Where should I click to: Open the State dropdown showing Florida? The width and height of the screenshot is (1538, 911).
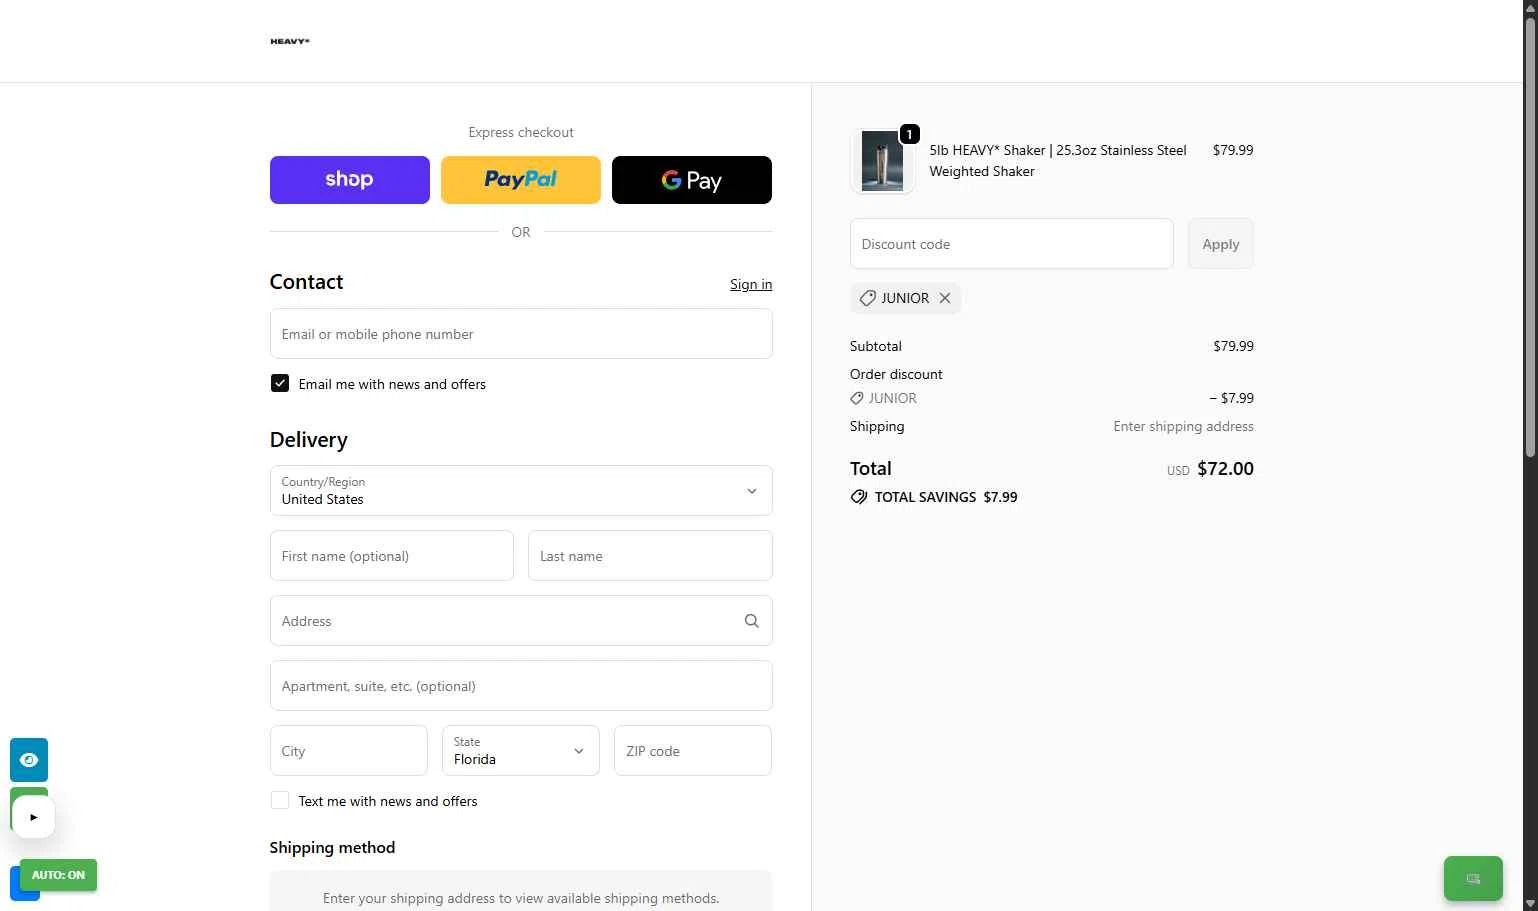coord(521,751)
